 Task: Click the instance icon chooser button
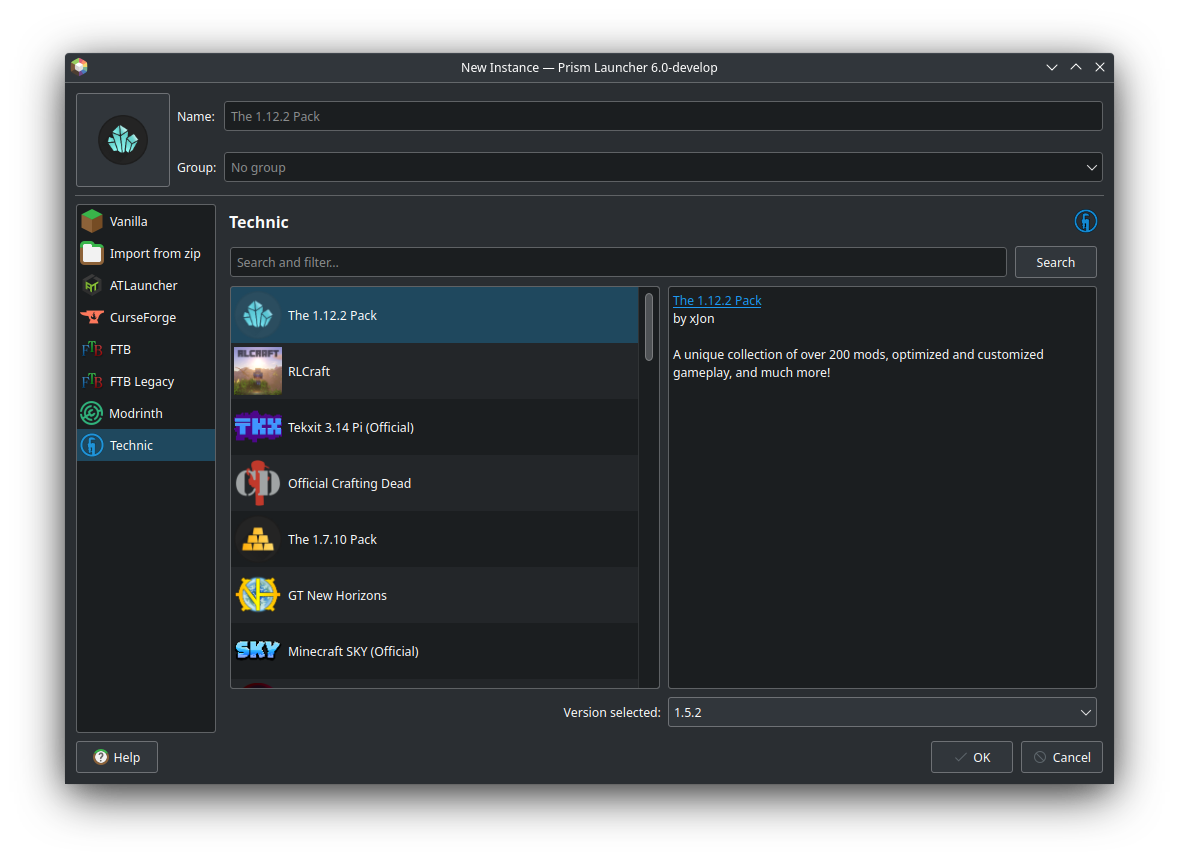coord(123,140)
